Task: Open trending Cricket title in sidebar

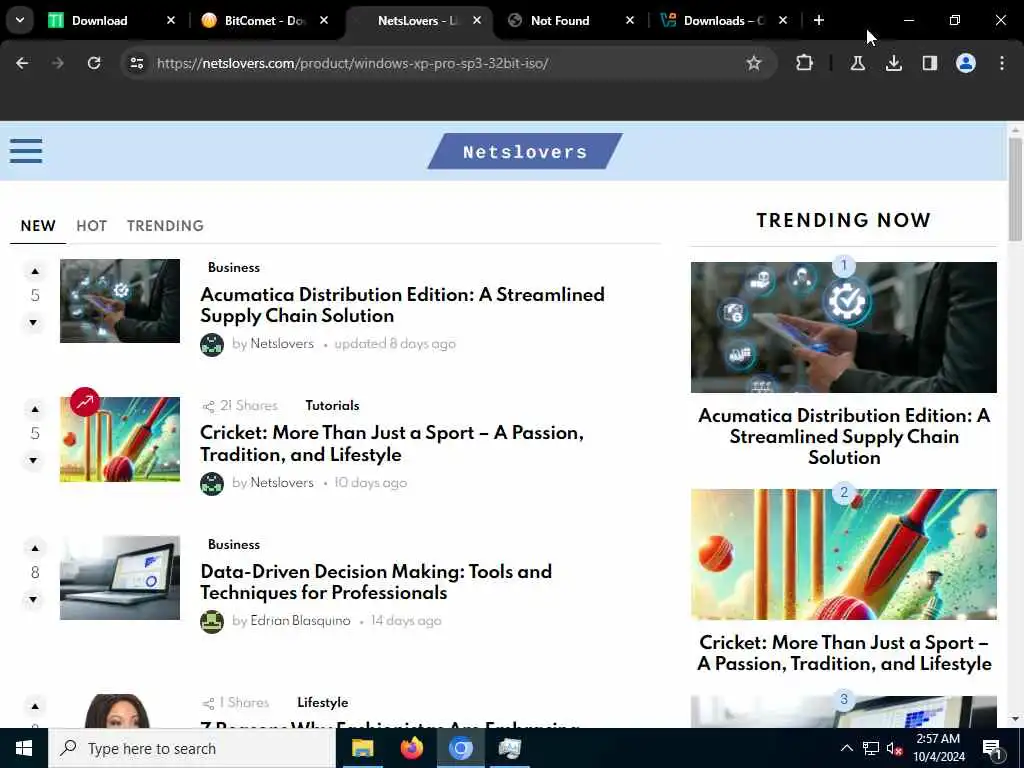Action: tap(844, 653)
